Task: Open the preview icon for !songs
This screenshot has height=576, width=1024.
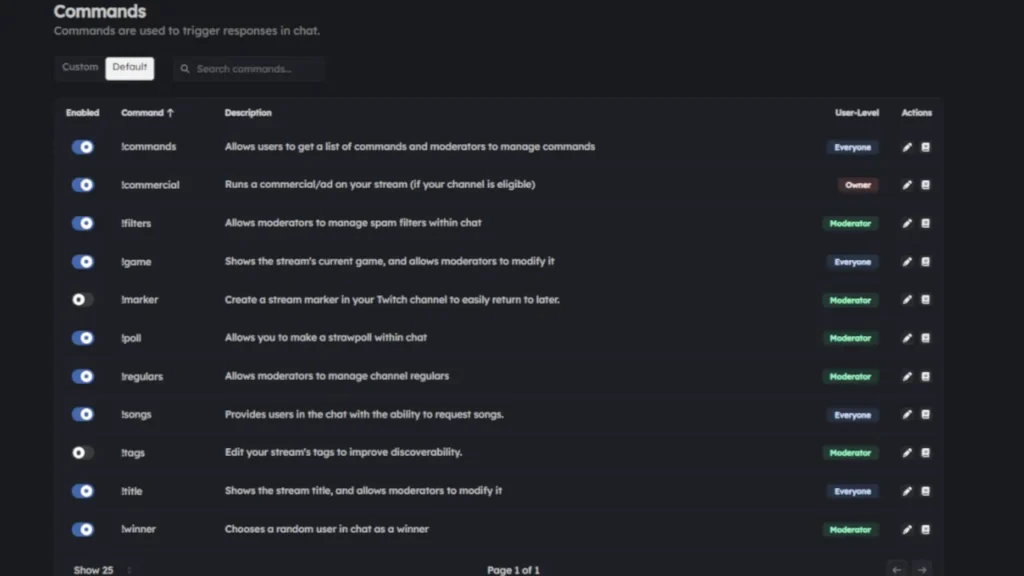Action: tap(925, 414)
